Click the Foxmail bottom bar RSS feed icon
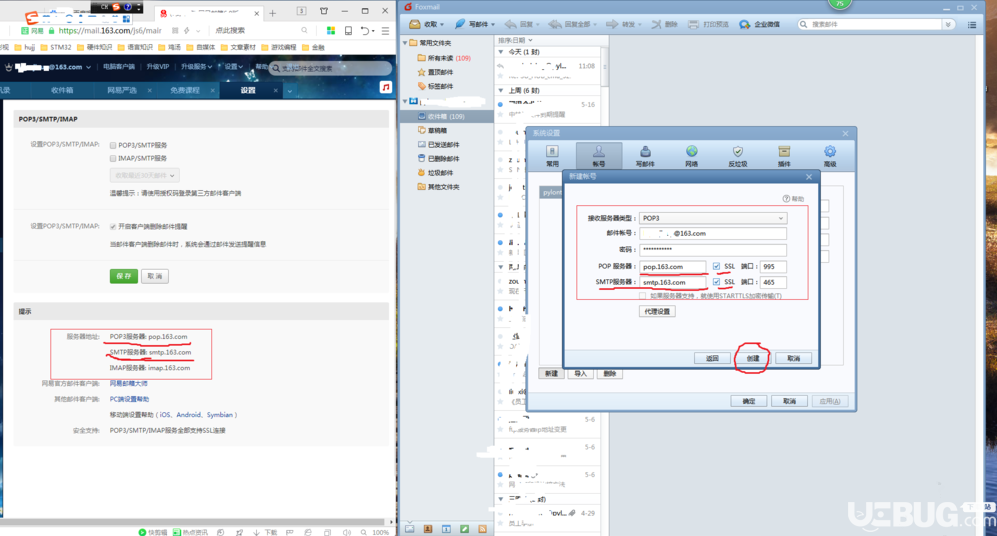This screenshot has height=536, width=997. point(483,529)
